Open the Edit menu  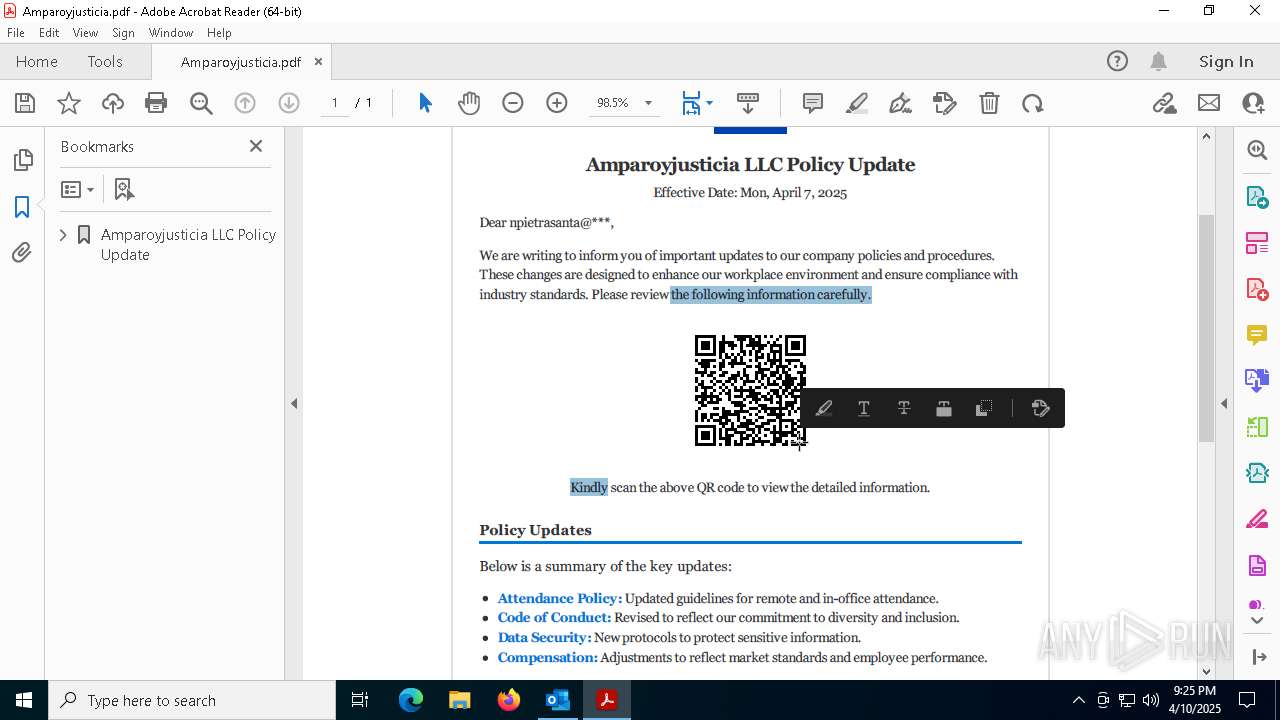[49, 32]
